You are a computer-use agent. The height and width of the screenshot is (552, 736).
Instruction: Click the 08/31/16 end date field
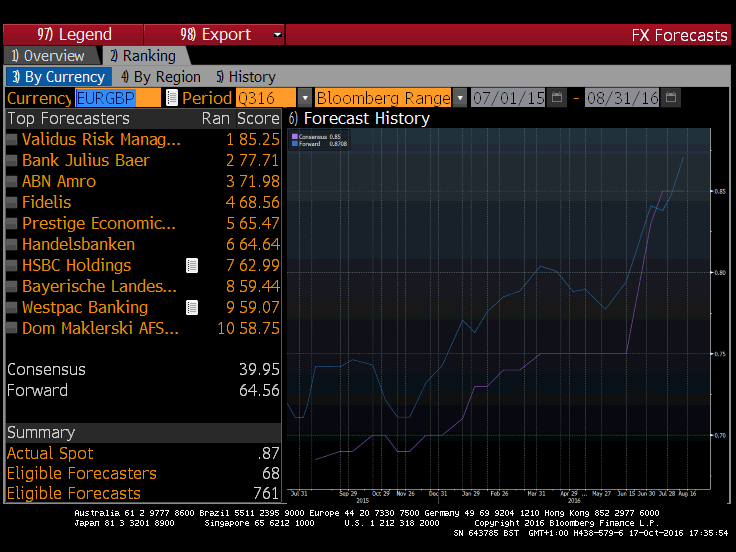[x=622, y=98]
